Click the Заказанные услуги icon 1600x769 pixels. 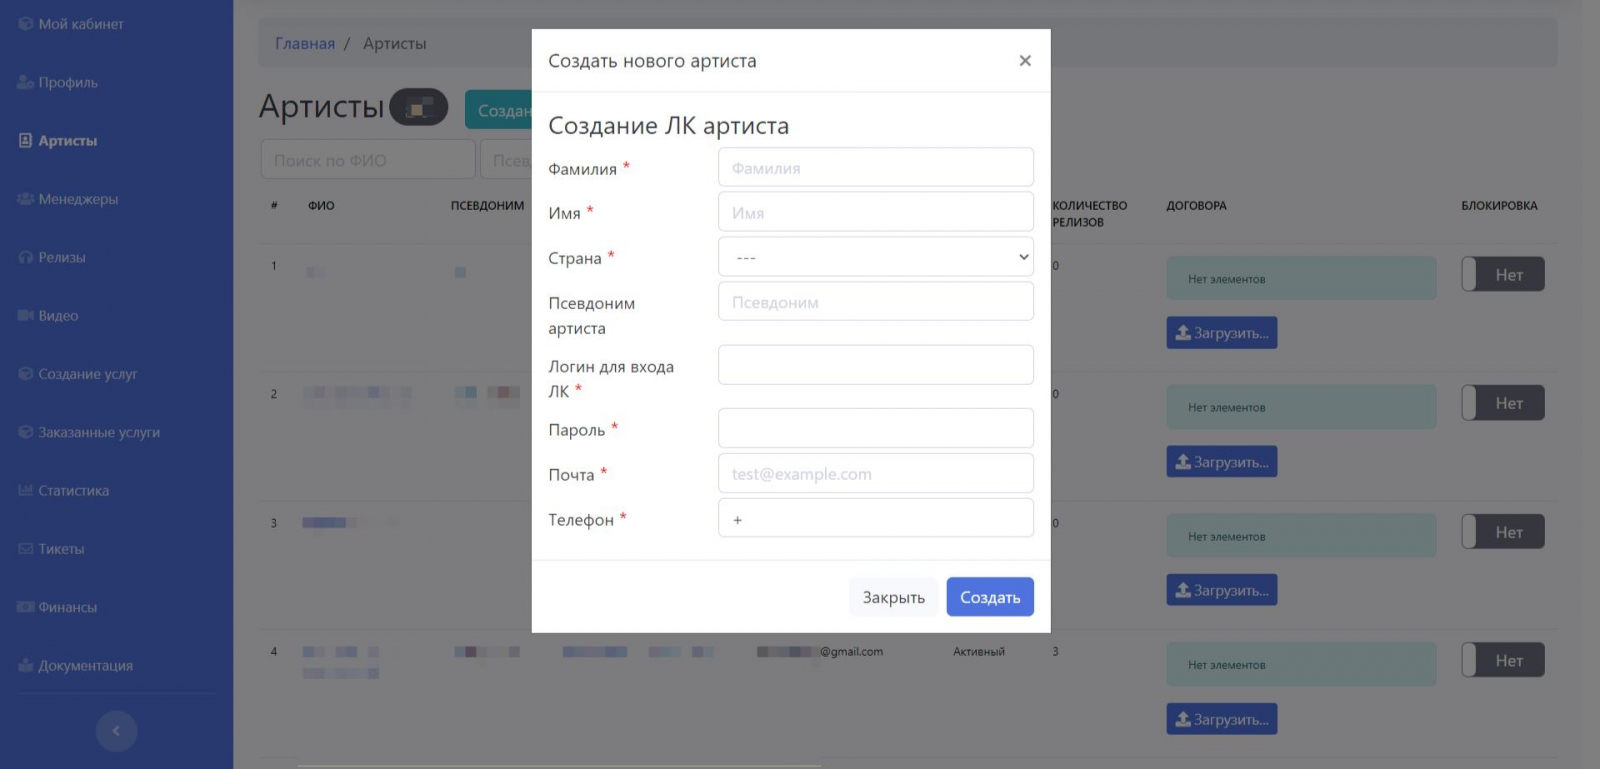pos(26,432)
